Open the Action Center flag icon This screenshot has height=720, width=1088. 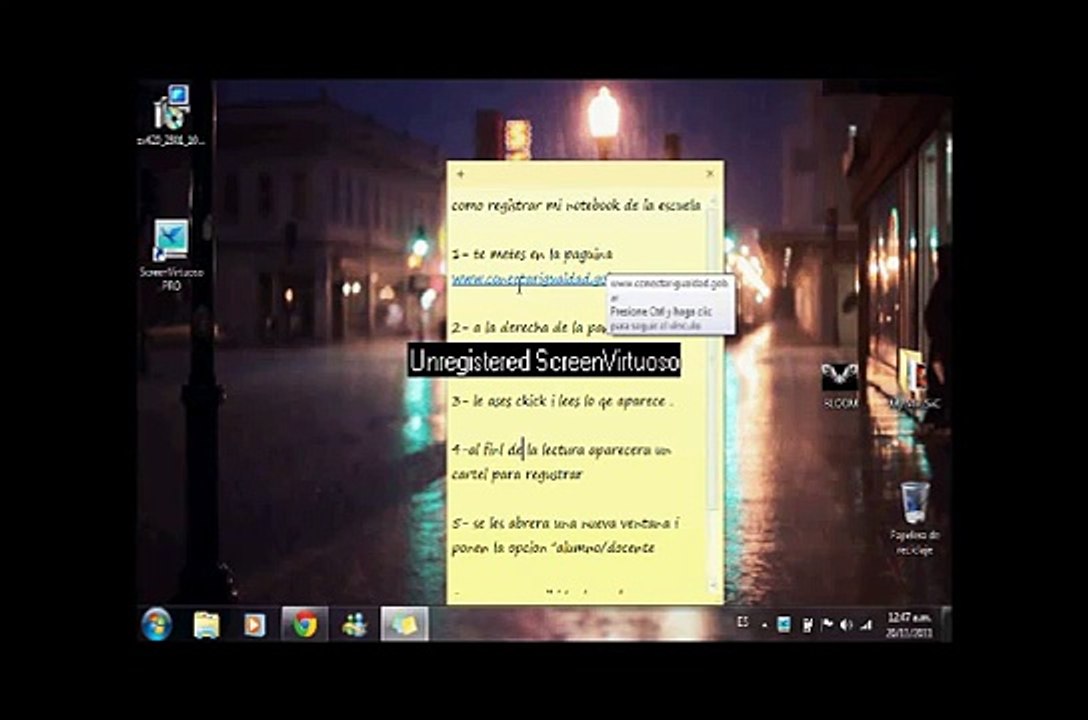point(826,625)
